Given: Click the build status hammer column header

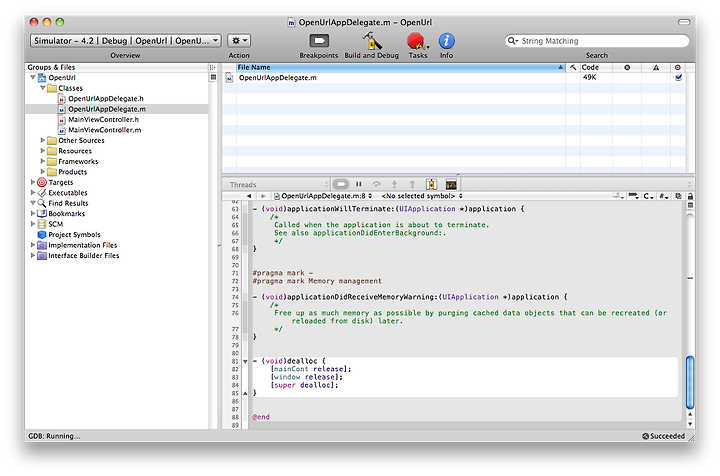Looking at the screenshot, I should click(573, 67).
